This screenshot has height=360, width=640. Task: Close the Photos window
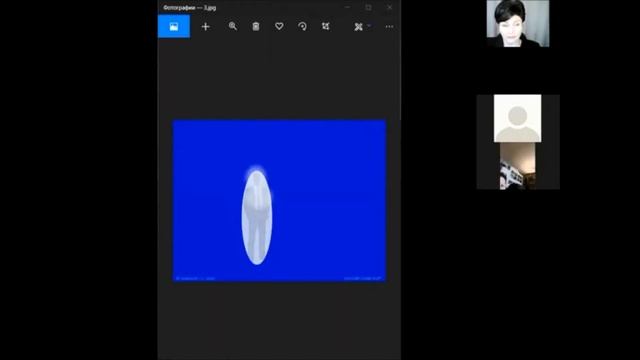tap(390, 7)
